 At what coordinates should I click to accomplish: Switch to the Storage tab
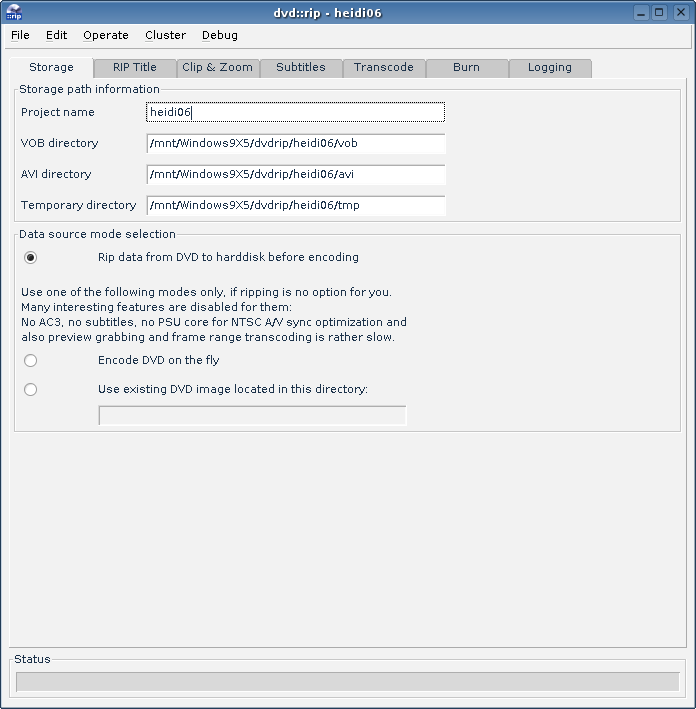51,67
